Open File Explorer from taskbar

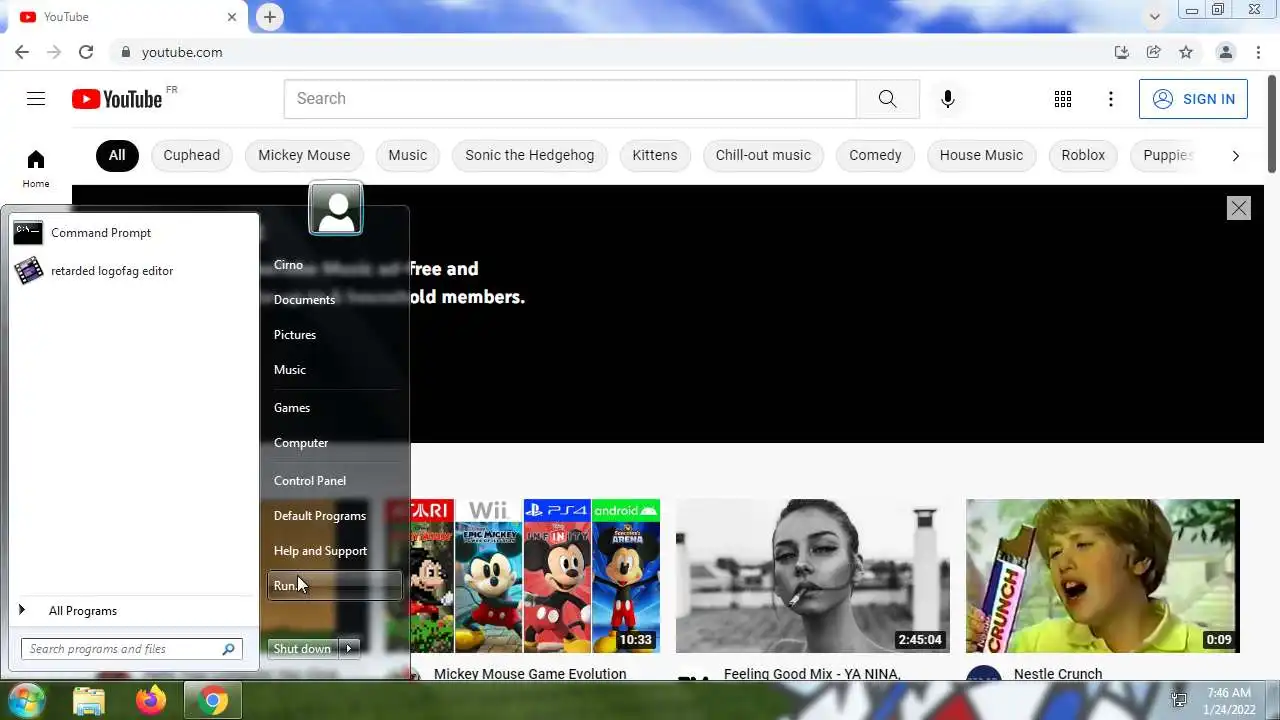(x=89, y=701)
